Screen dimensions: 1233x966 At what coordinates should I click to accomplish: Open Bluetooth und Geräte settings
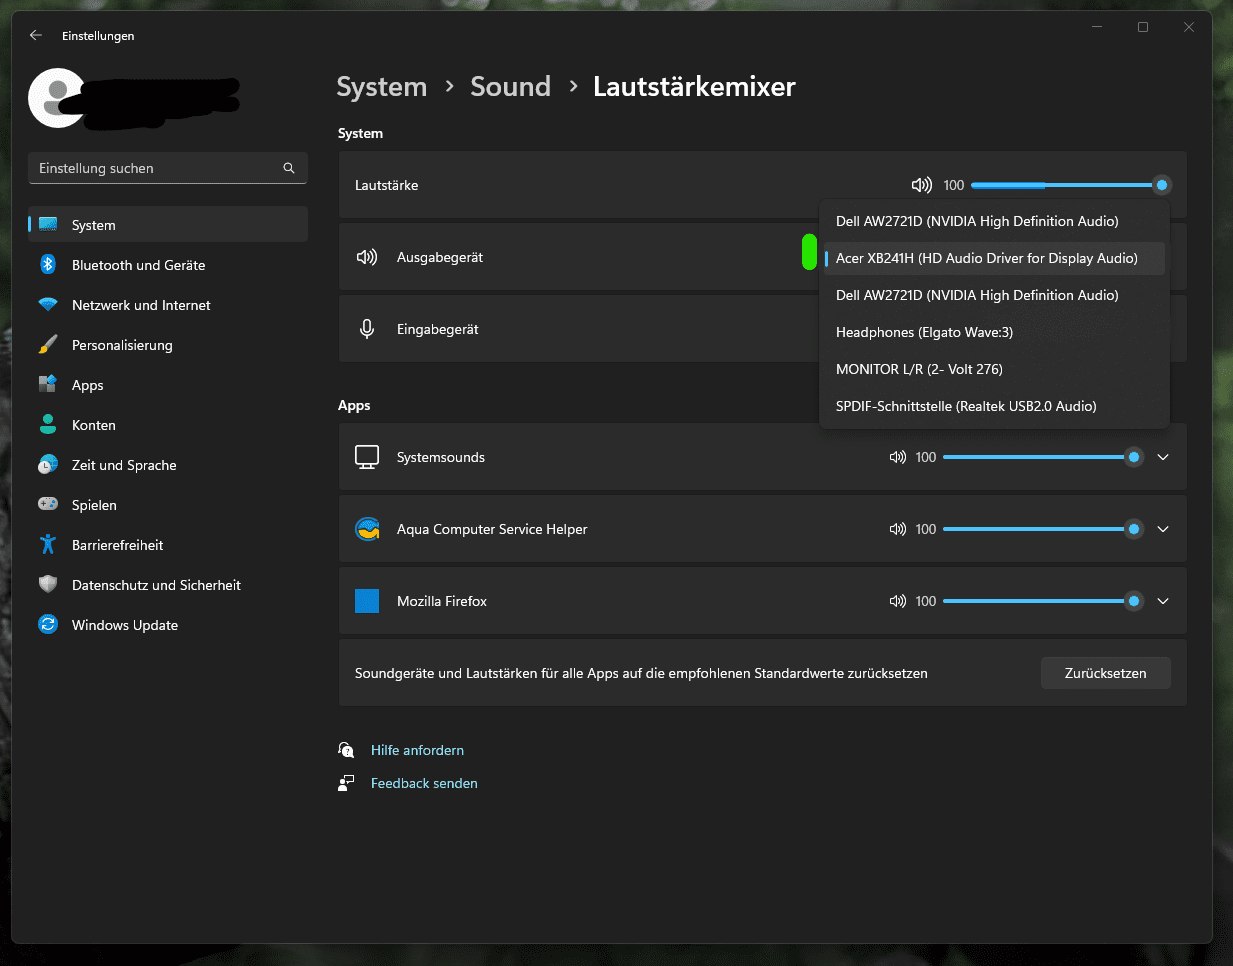pyautogui.click(x=138, y=265)
